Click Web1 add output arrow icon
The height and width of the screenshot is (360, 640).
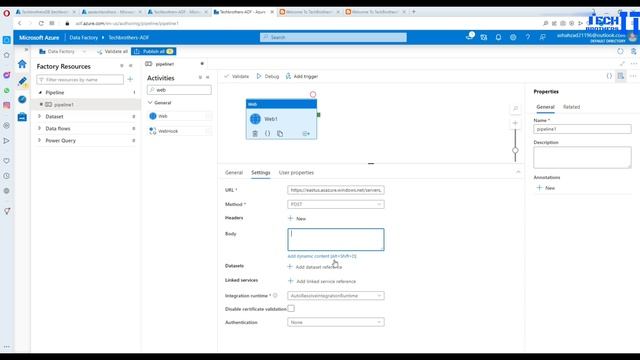pyautogui.click(x=306, y=133)
